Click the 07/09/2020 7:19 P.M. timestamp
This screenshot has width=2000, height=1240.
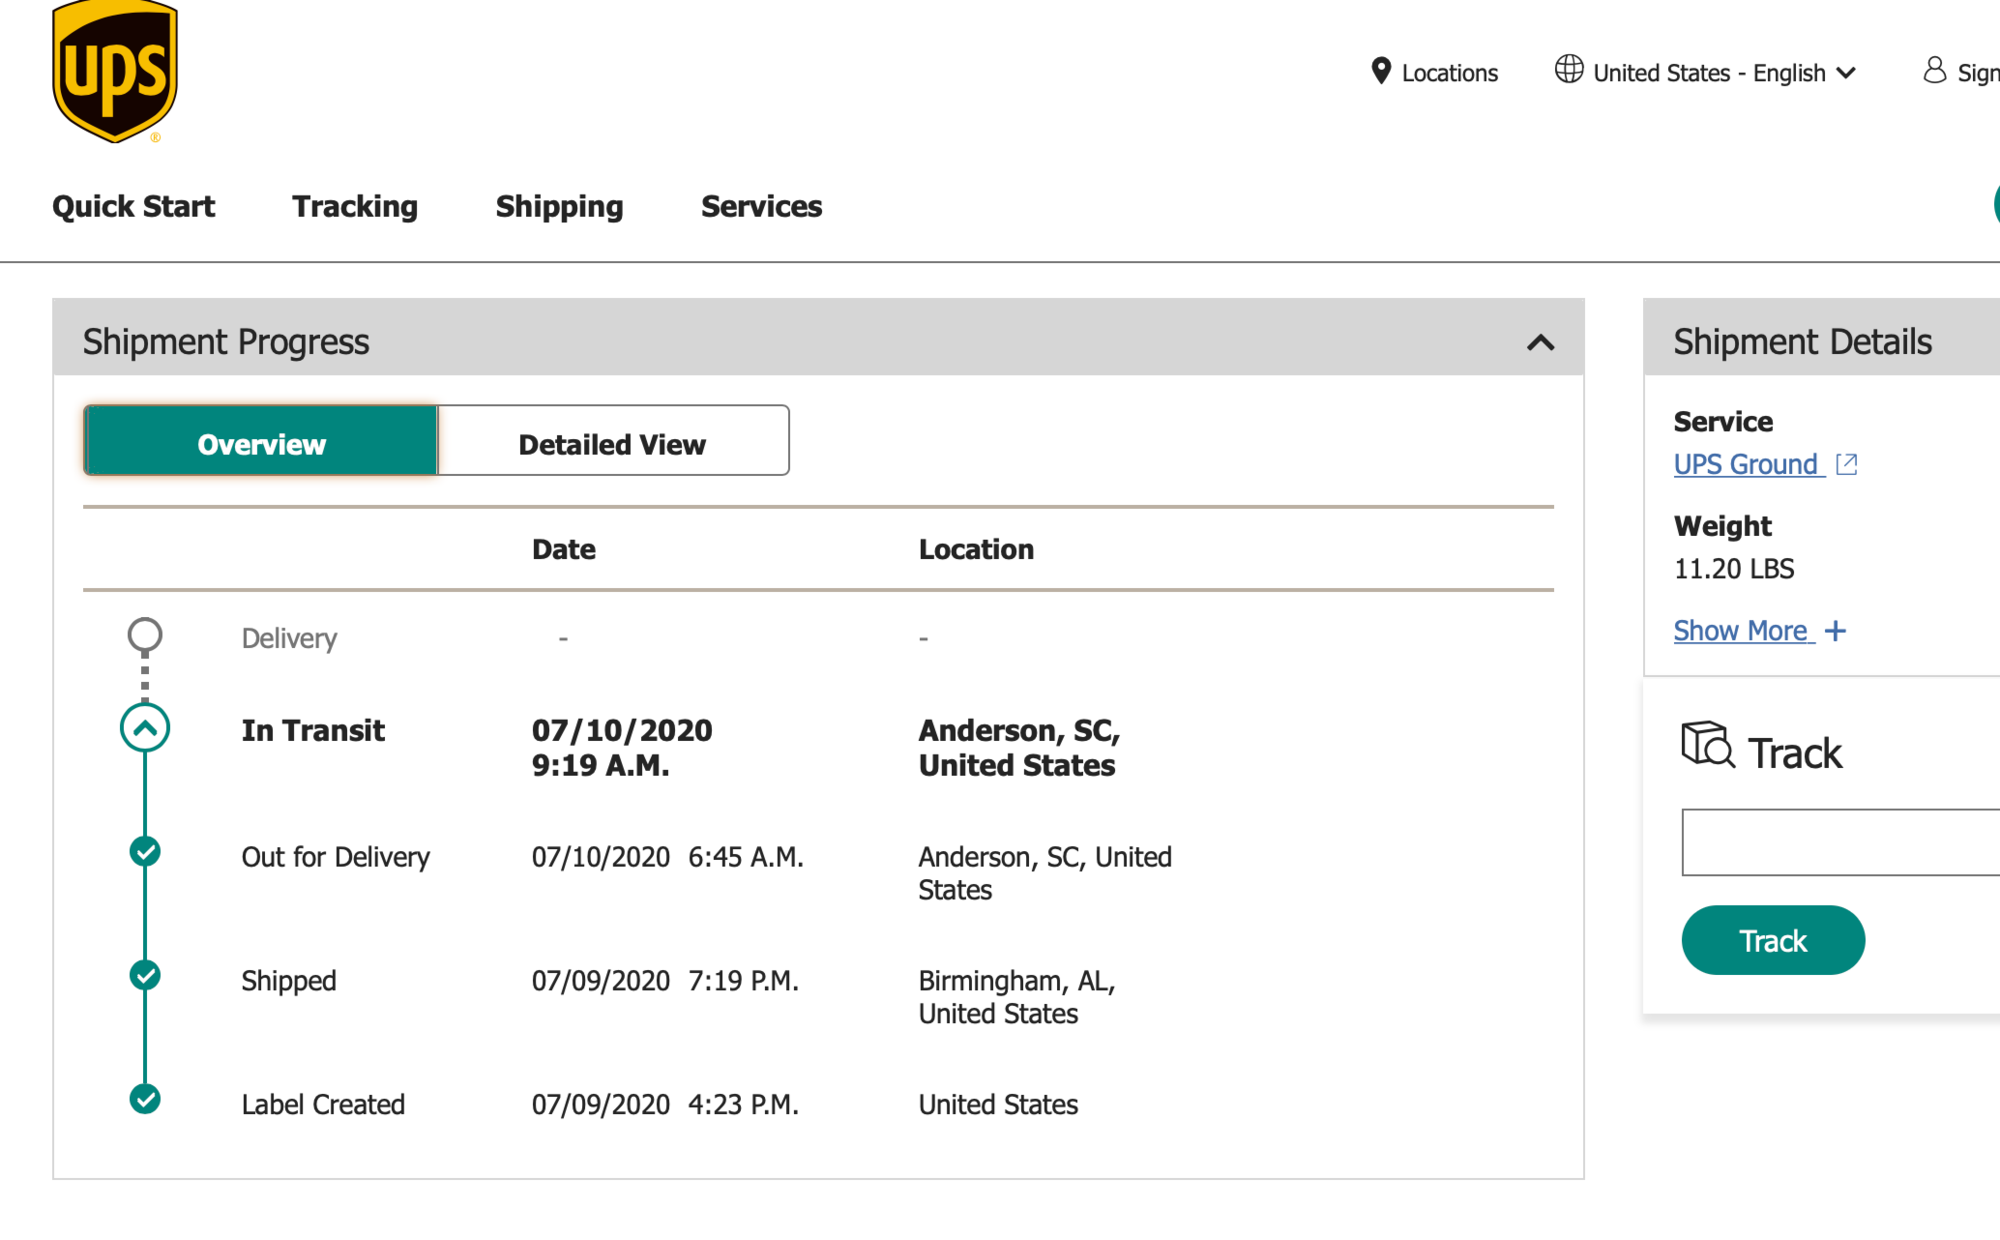[665, 981]
